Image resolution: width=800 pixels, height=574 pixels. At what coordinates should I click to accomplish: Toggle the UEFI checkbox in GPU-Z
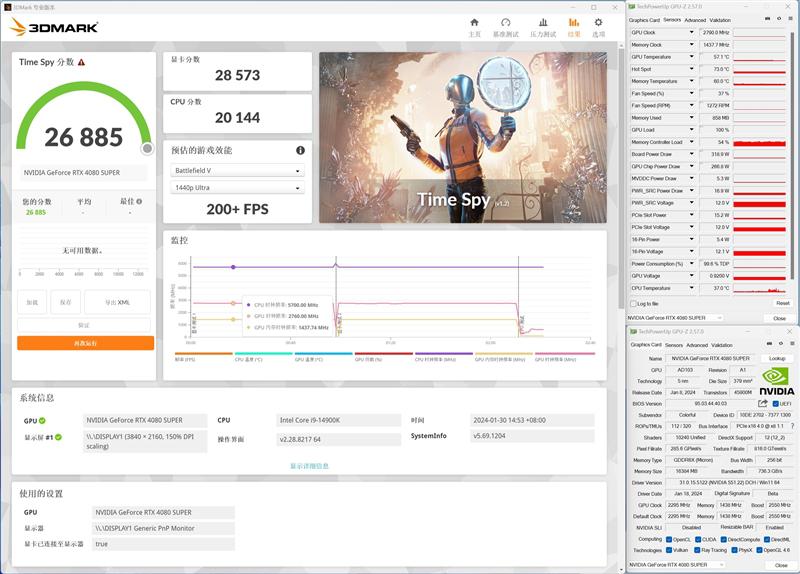coord(776,404)
